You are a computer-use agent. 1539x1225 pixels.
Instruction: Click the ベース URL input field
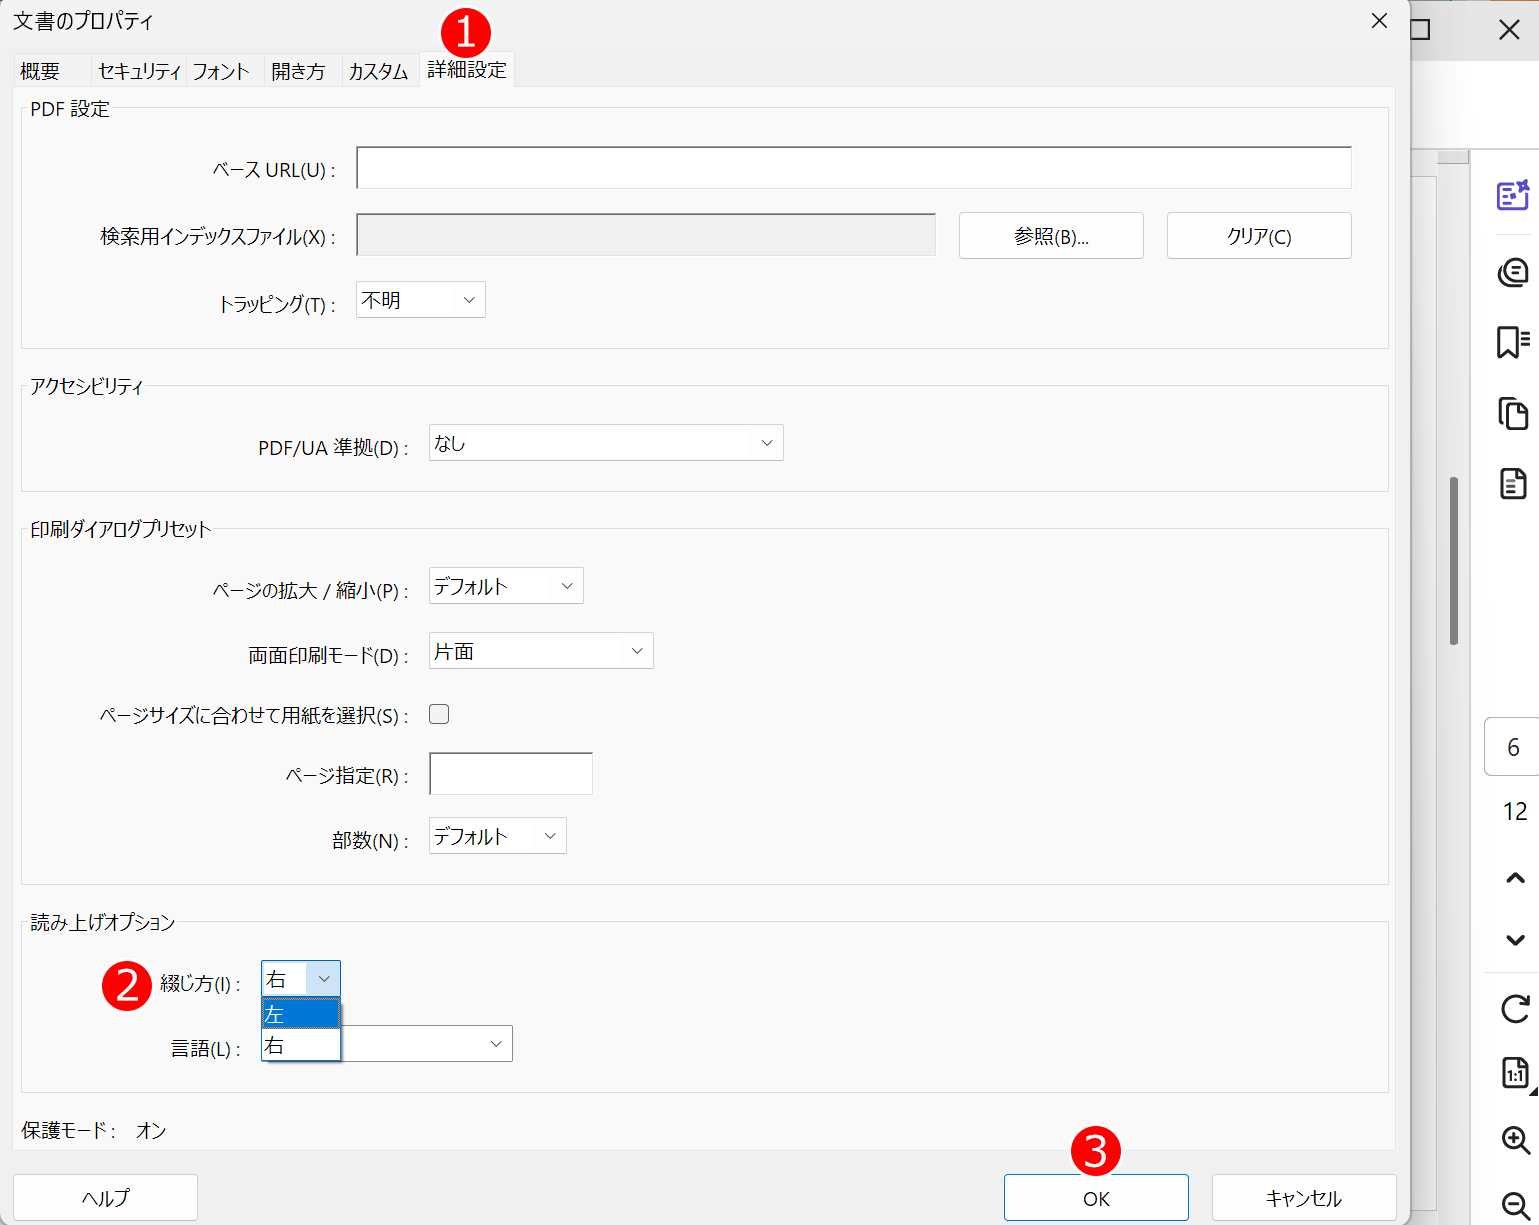854,168
